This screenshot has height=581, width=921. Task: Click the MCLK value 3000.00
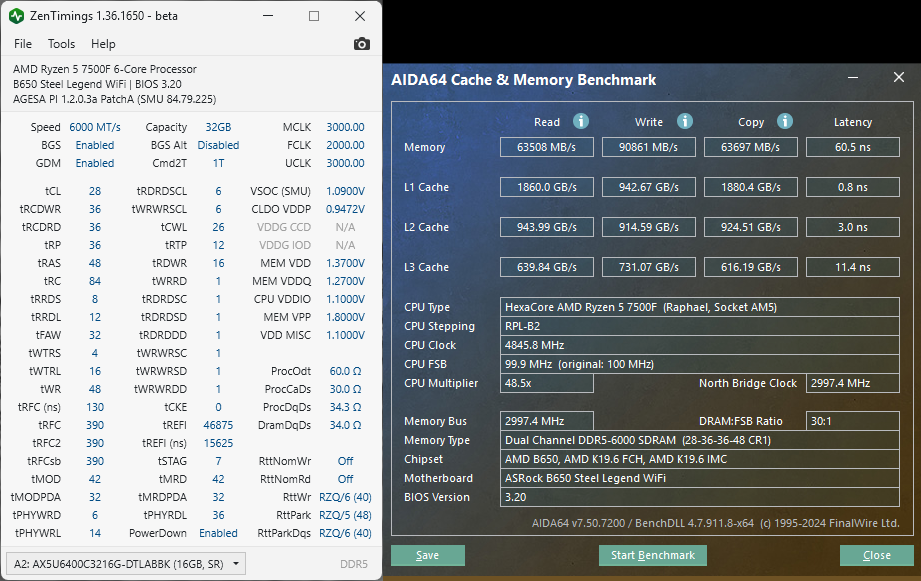(x=345, y=127)
